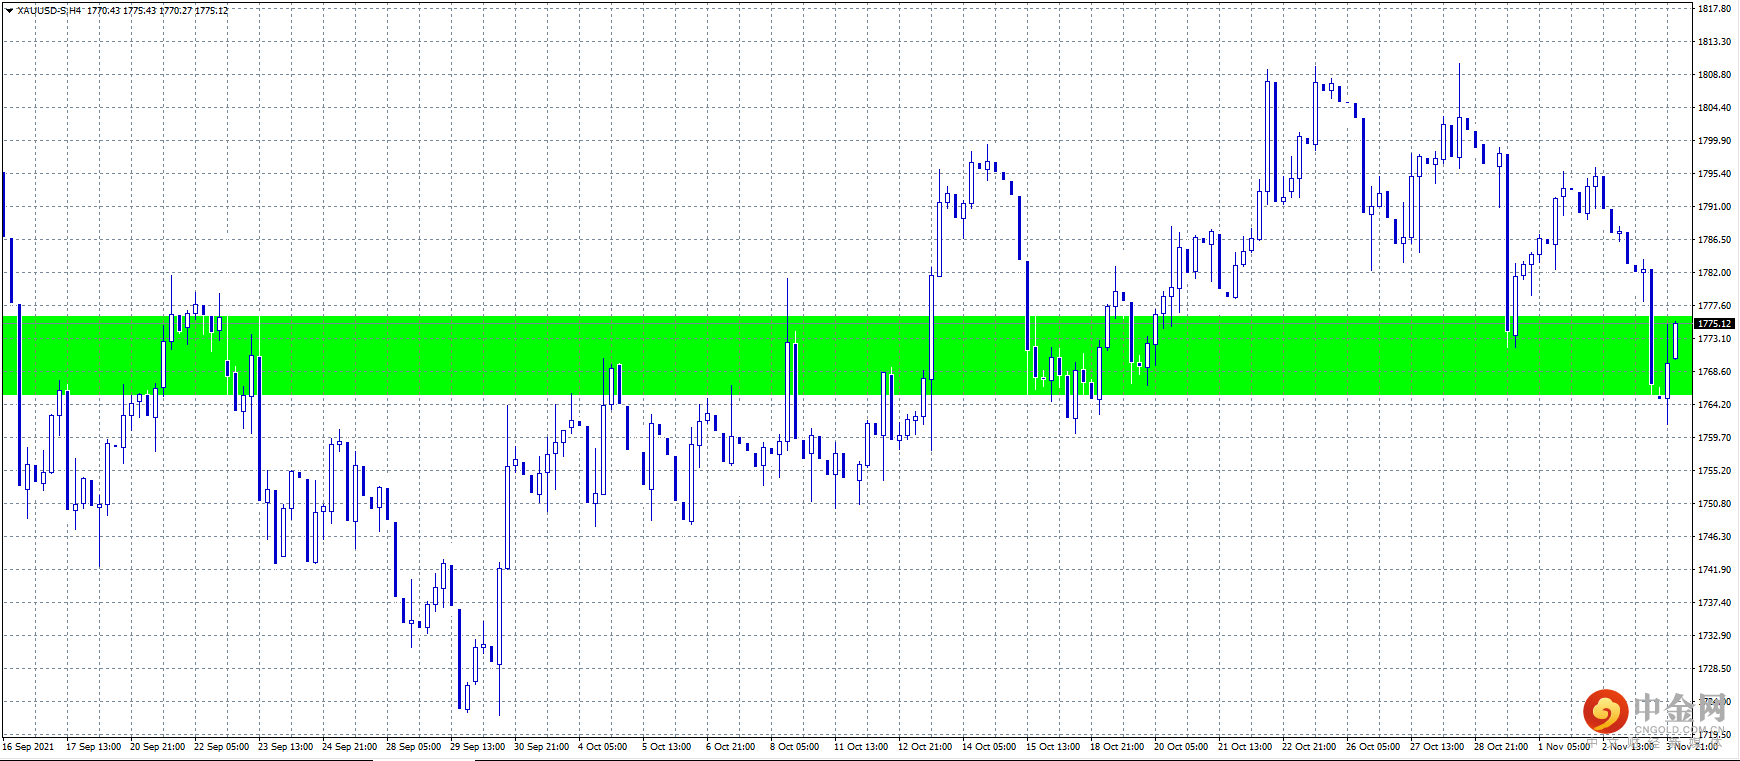The image size is (1740, 761).
Task: Click the 4 Oct 05:00 time label
Action: click(x=602, y=747)
